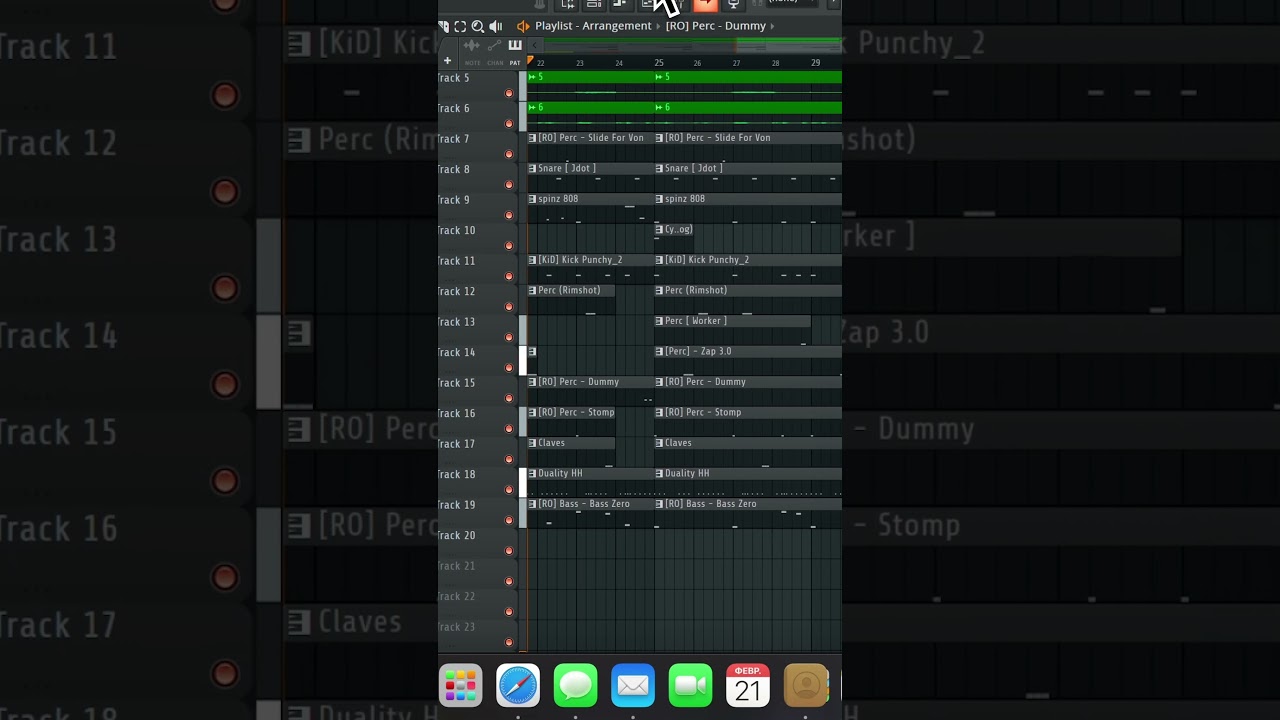1280x720 pixels.
Task: Click the piano keys PAT icon
Action: tap(515, 45)
